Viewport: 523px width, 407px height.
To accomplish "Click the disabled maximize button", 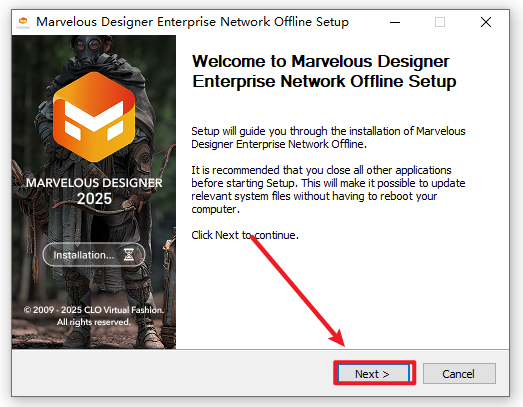I will point(440,22).
